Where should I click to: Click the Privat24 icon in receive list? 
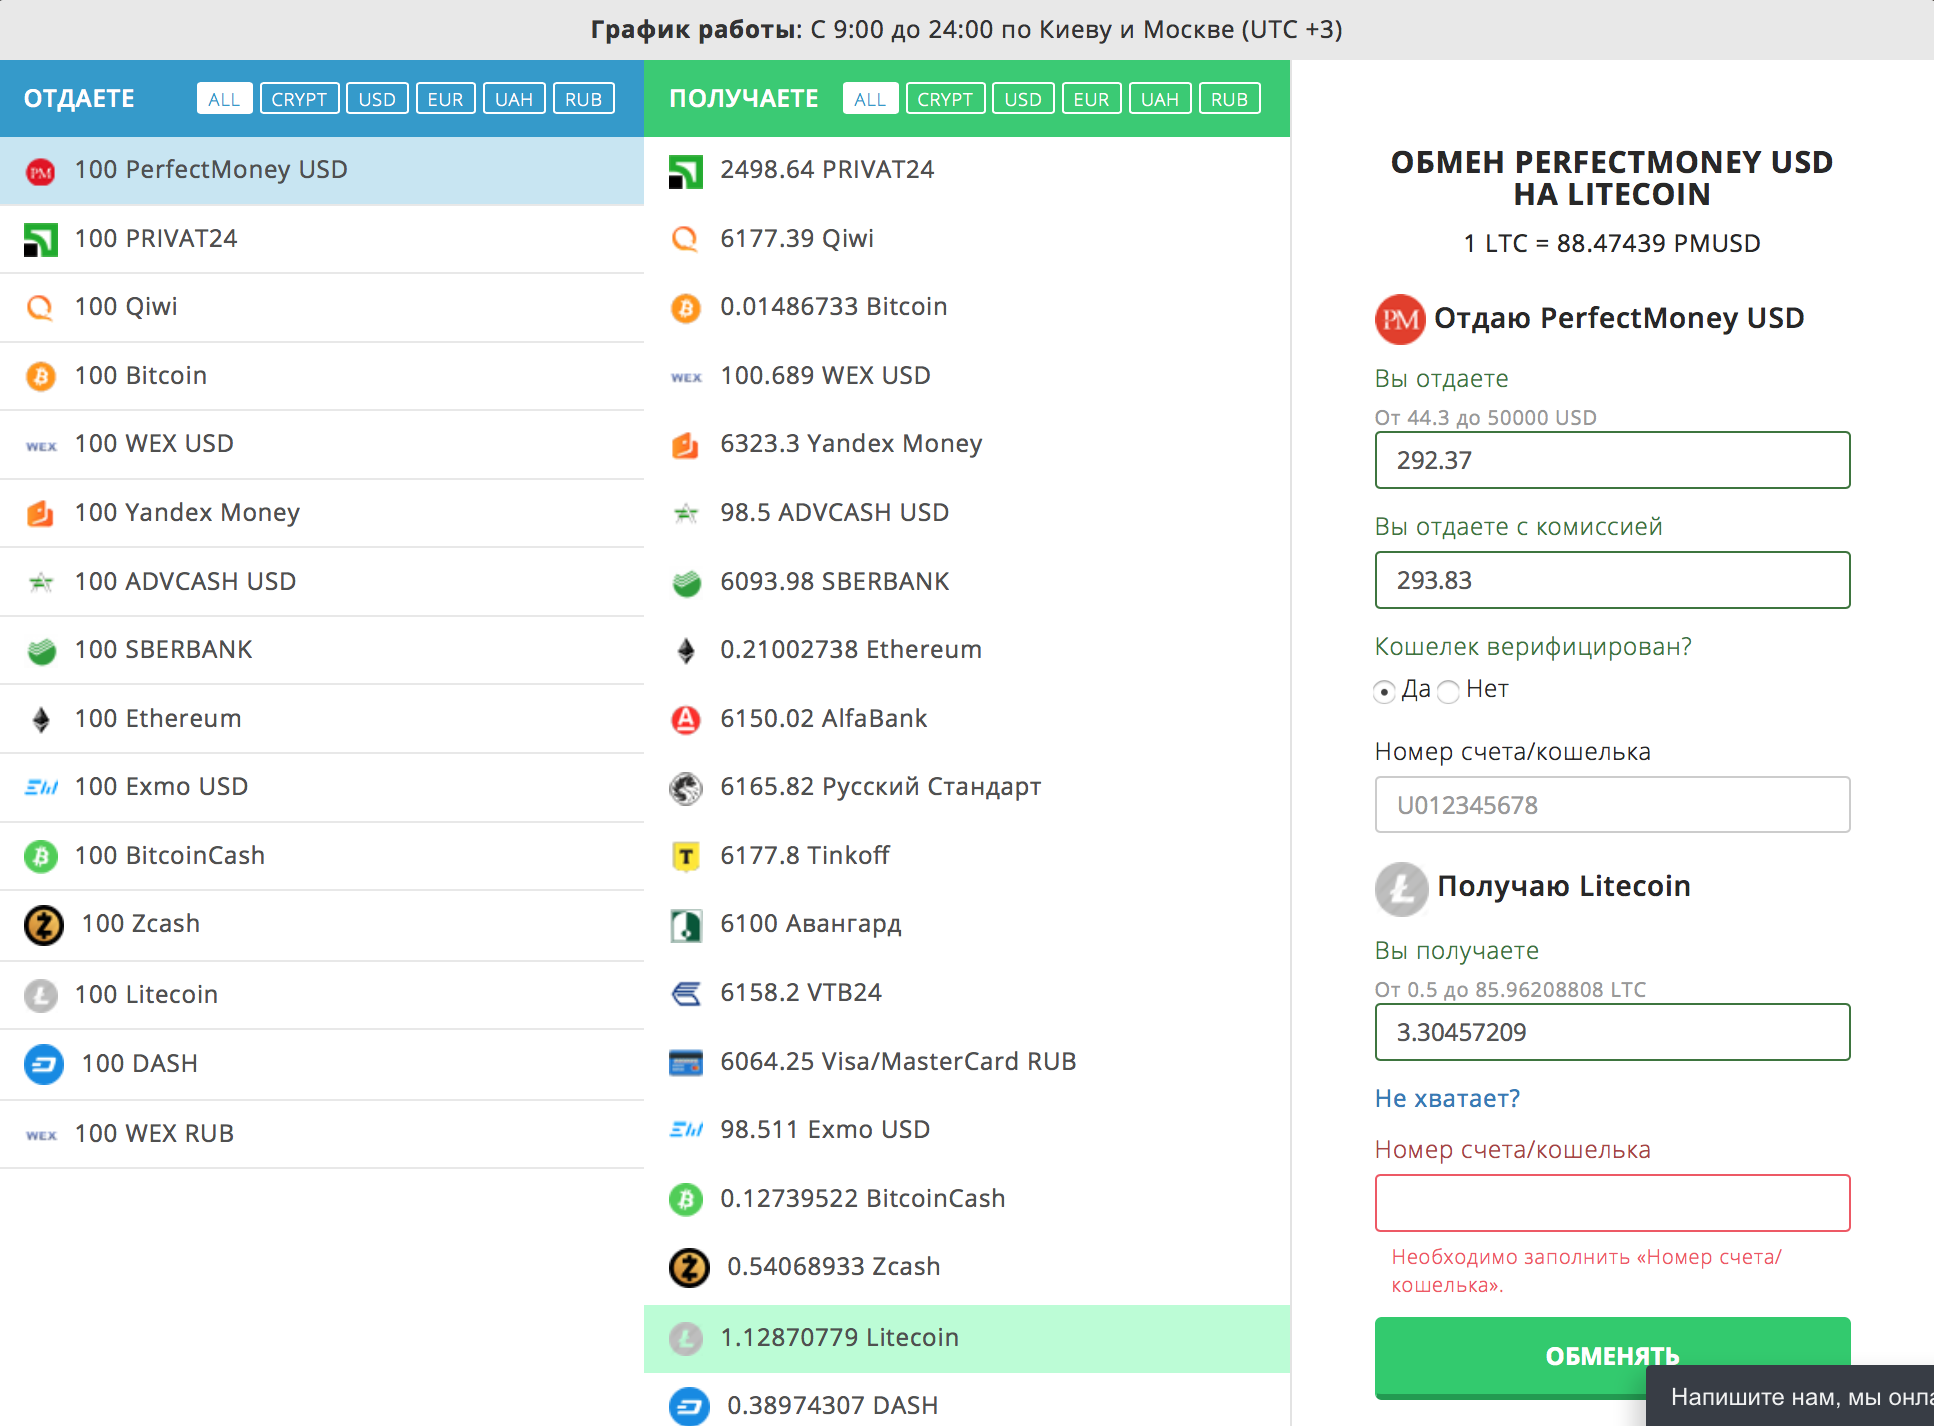[686, 171]
